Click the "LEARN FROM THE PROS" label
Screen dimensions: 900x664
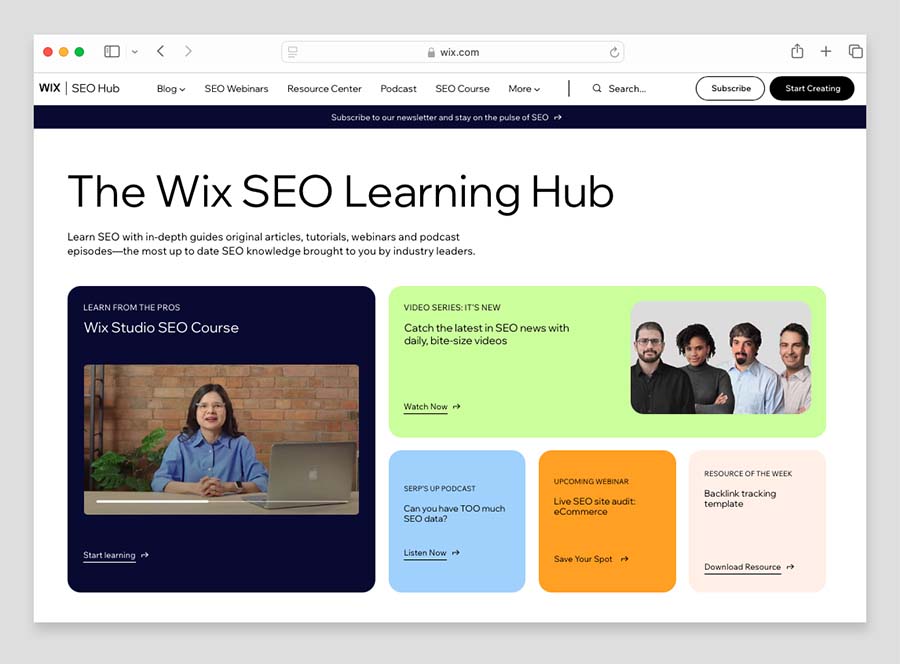131,308
